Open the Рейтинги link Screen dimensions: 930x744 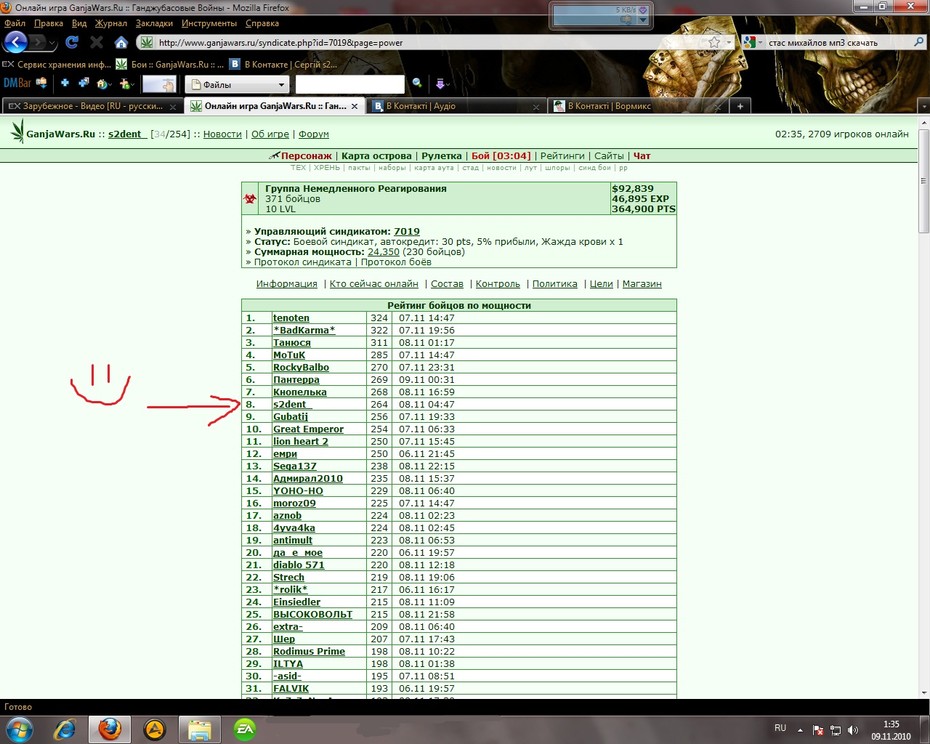click(x=562, y=156)
